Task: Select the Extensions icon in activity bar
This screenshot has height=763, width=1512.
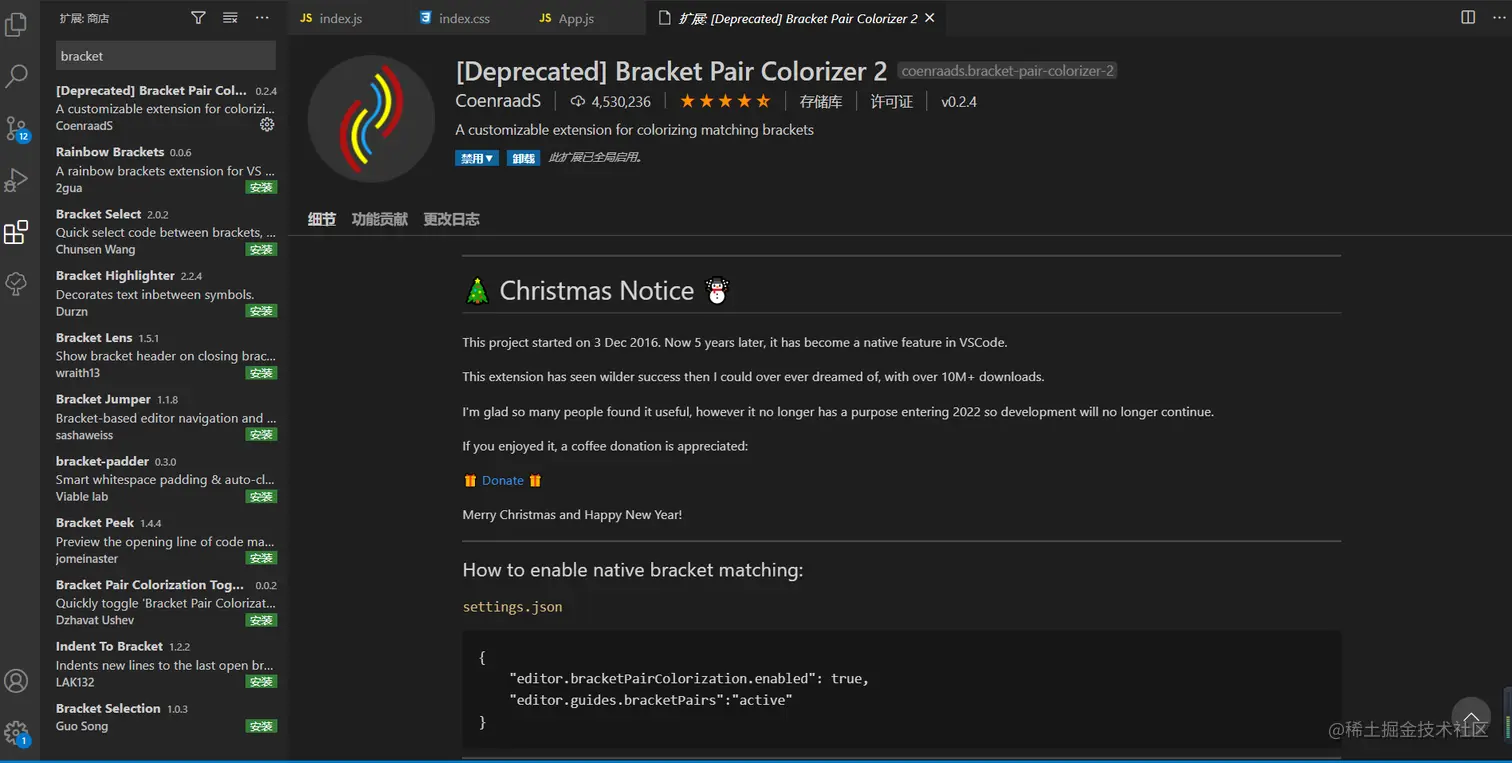Action: pyautogui.click(x=16, y=232)
